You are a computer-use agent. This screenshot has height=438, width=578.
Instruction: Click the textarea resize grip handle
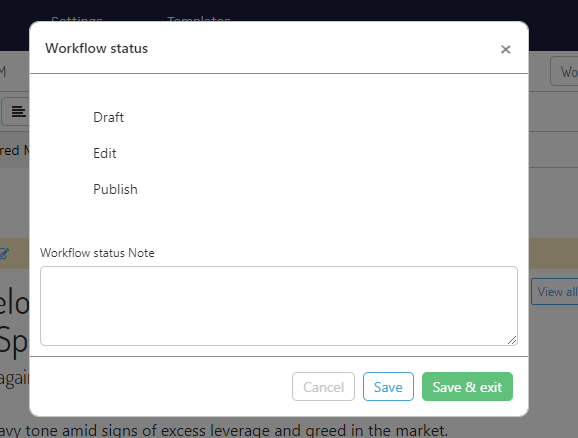(512, 340)
